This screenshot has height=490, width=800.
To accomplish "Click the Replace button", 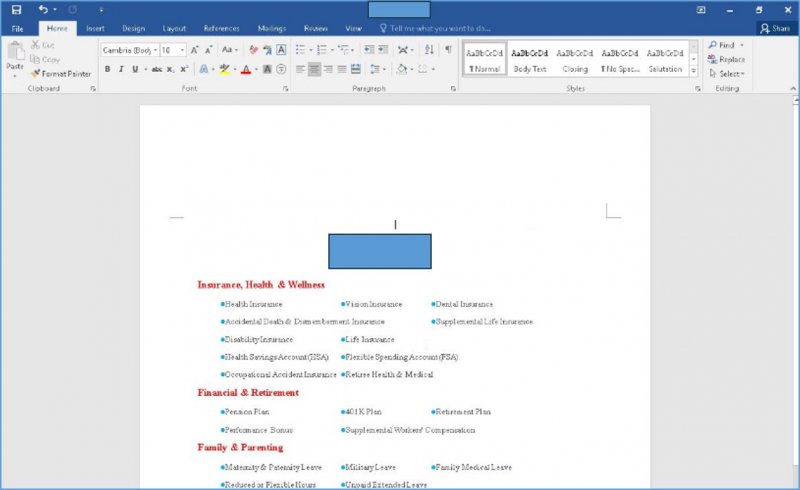I will coord(725,59).
